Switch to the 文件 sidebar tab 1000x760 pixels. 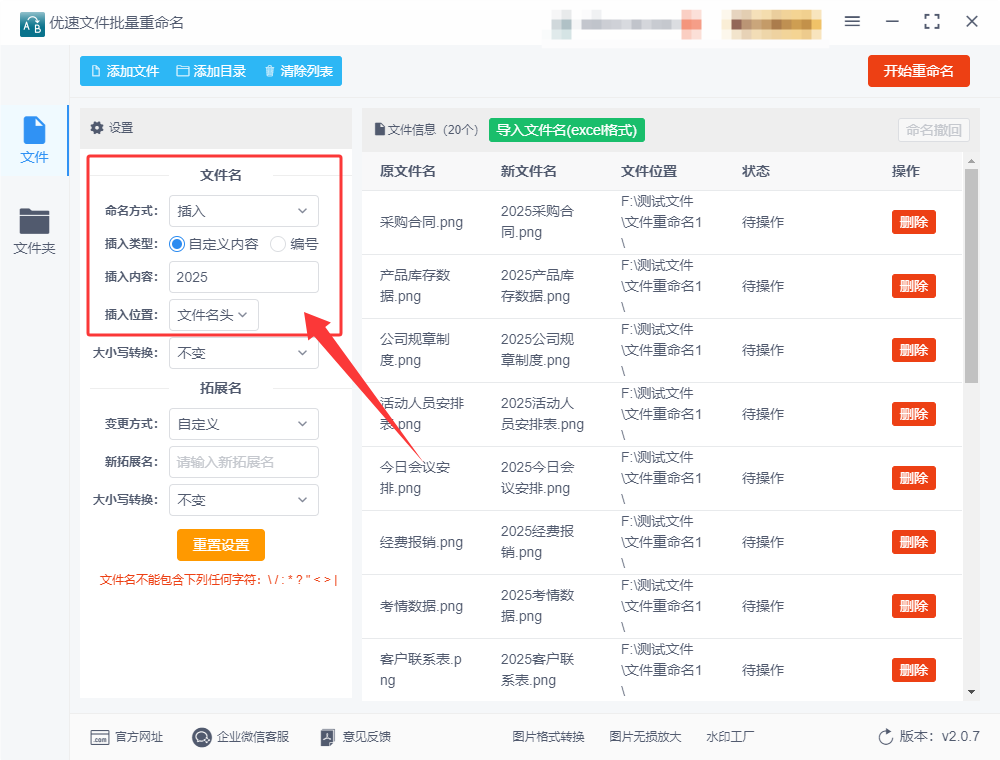pyautogui.click(x=34, y=140)
